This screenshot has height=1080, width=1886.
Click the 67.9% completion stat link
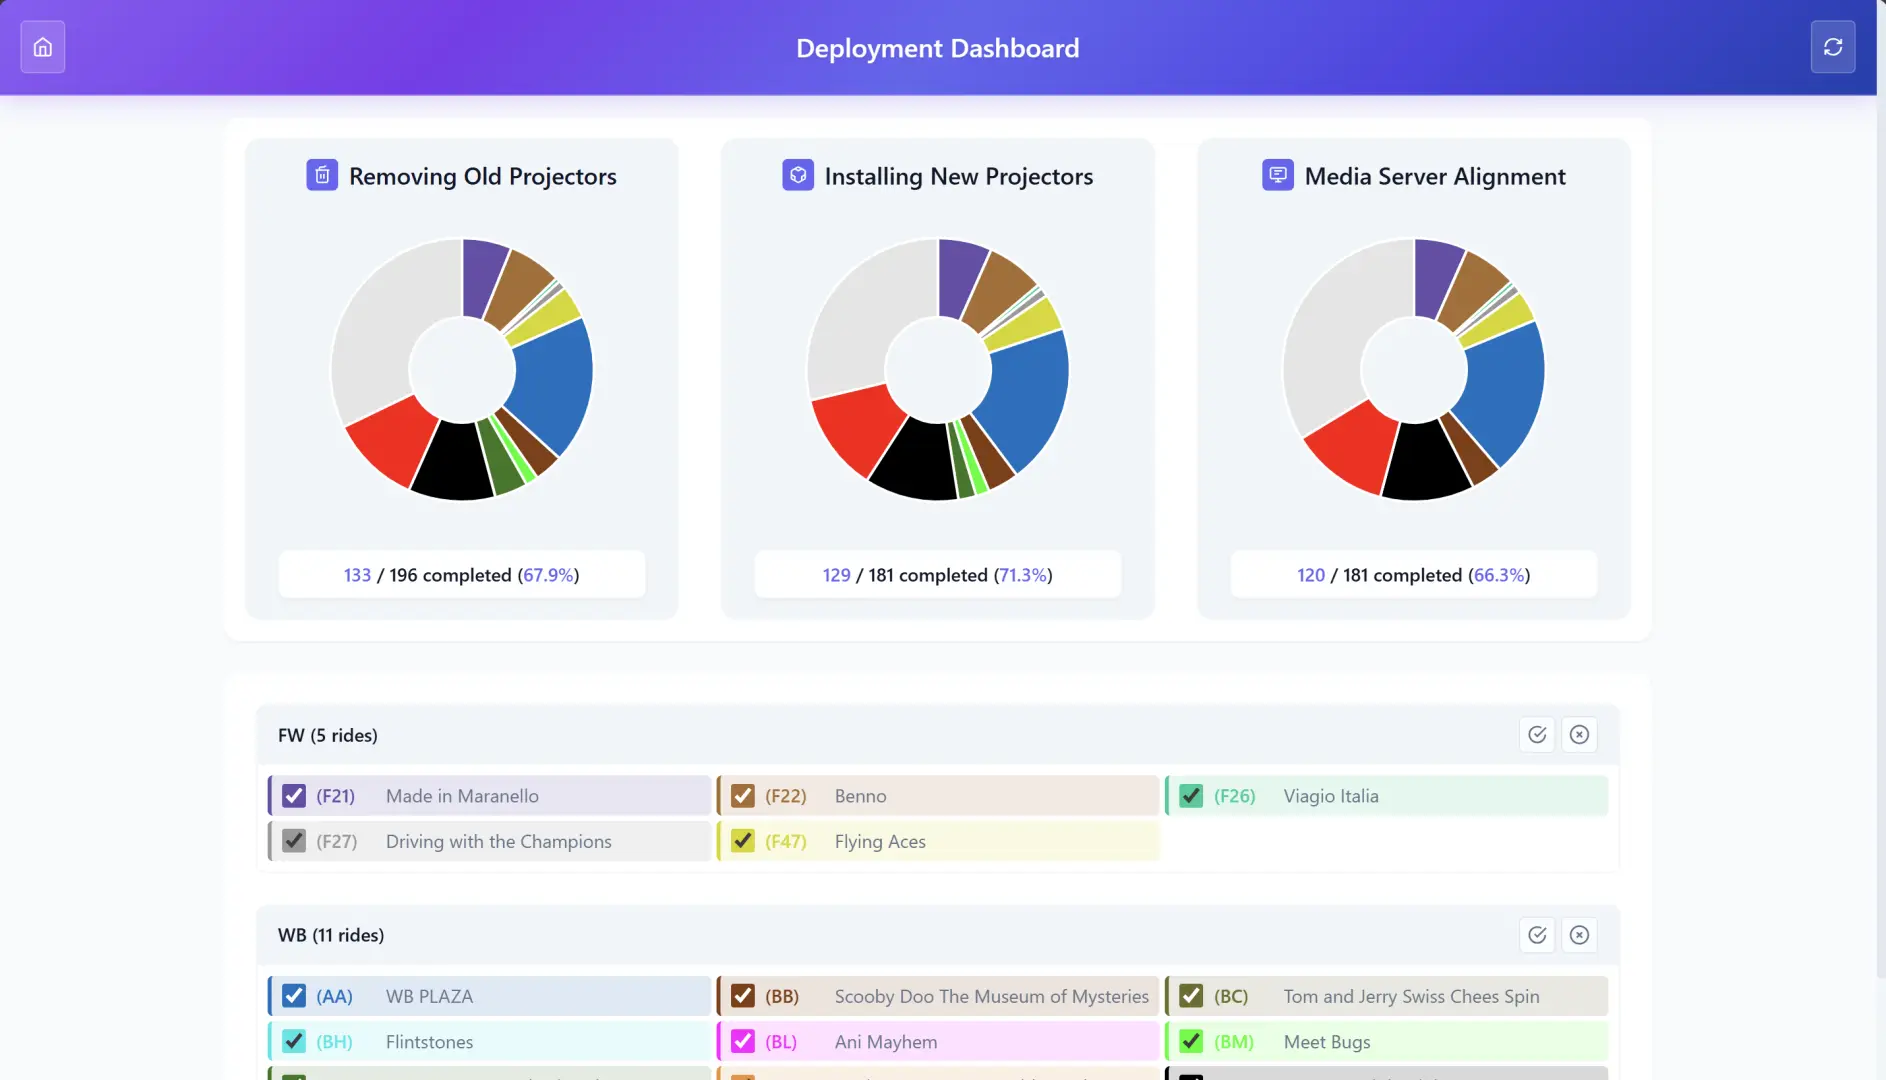[x=549, y=575]
